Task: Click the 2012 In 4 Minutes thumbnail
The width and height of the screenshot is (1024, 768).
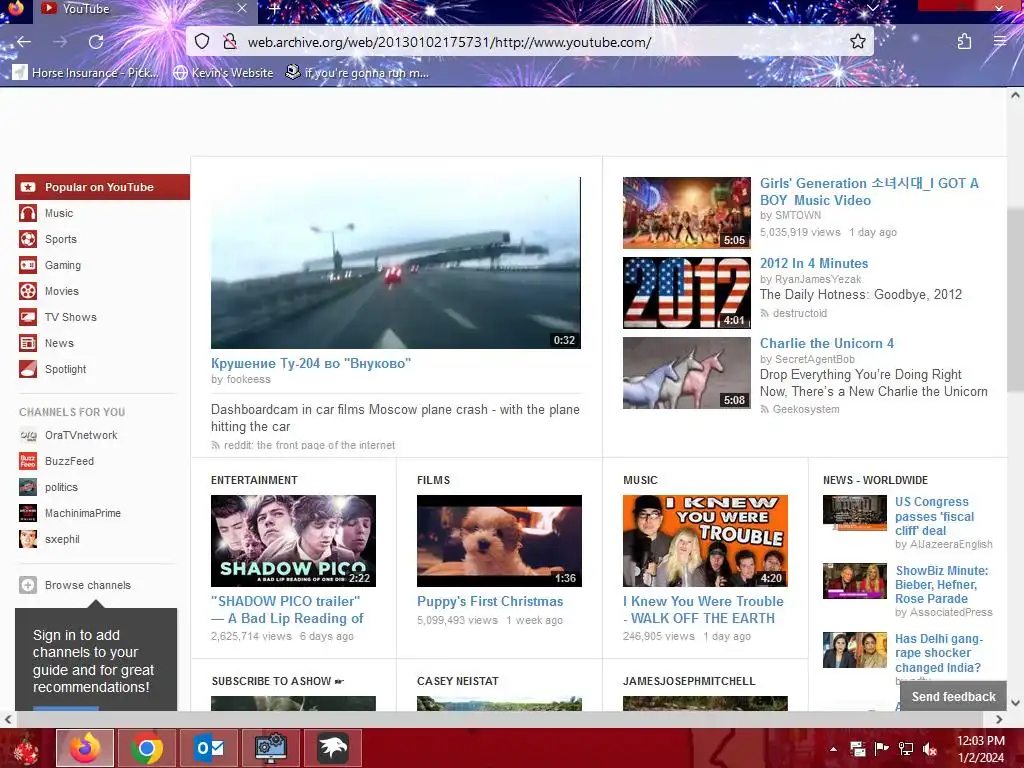Action: click(x=686, y=293)
